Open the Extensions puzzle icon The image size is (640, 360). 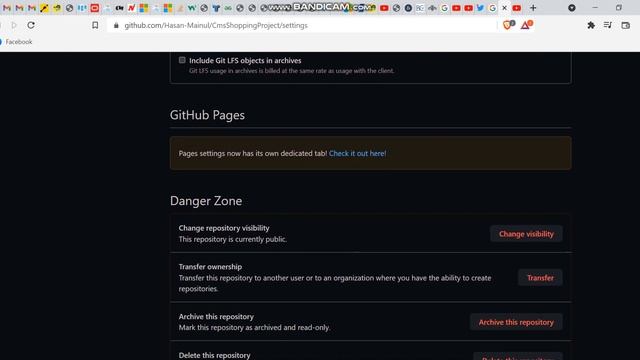pyautogui.click(x=591, y=25)
